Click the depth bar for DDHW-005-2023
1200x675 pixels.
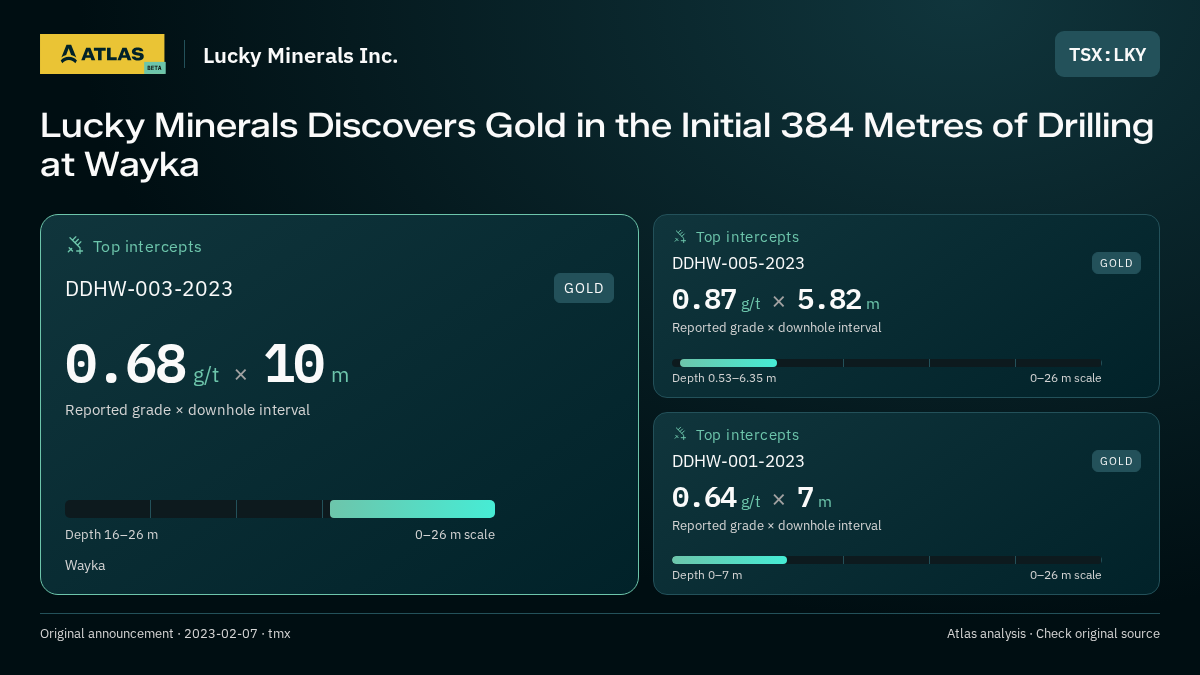tap(887, 363)
